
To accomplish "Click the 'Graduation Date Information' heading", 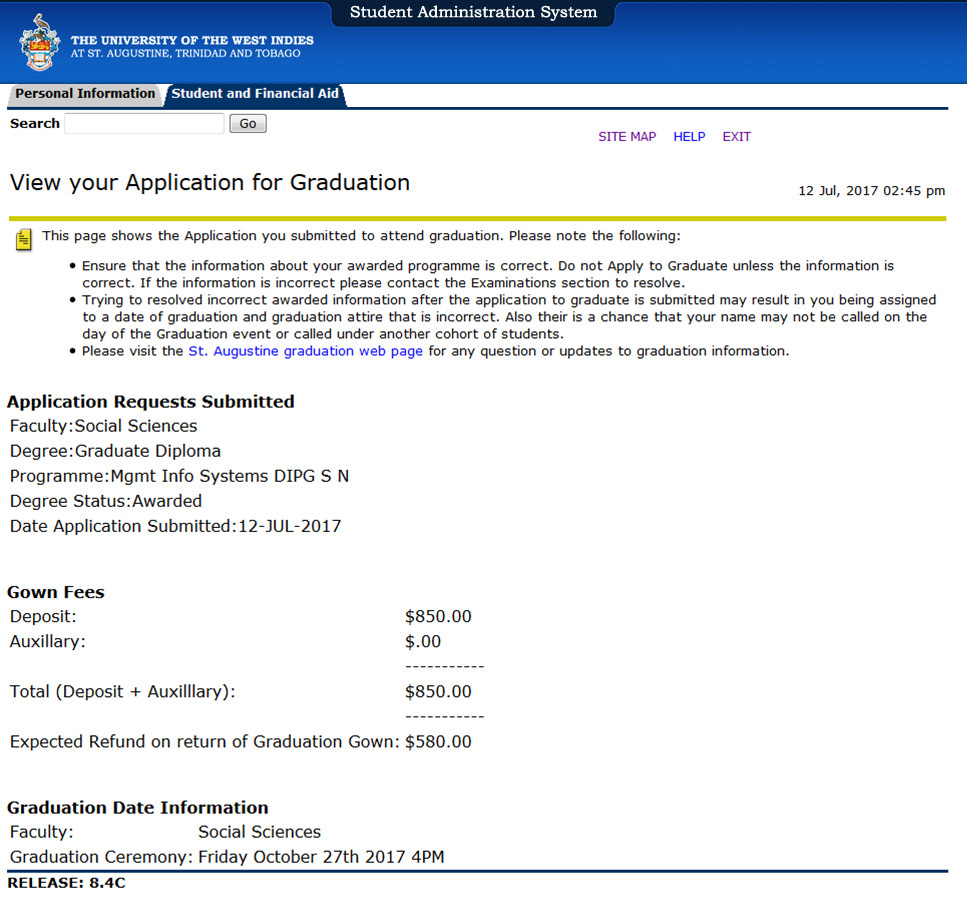I will click(138, 807).
